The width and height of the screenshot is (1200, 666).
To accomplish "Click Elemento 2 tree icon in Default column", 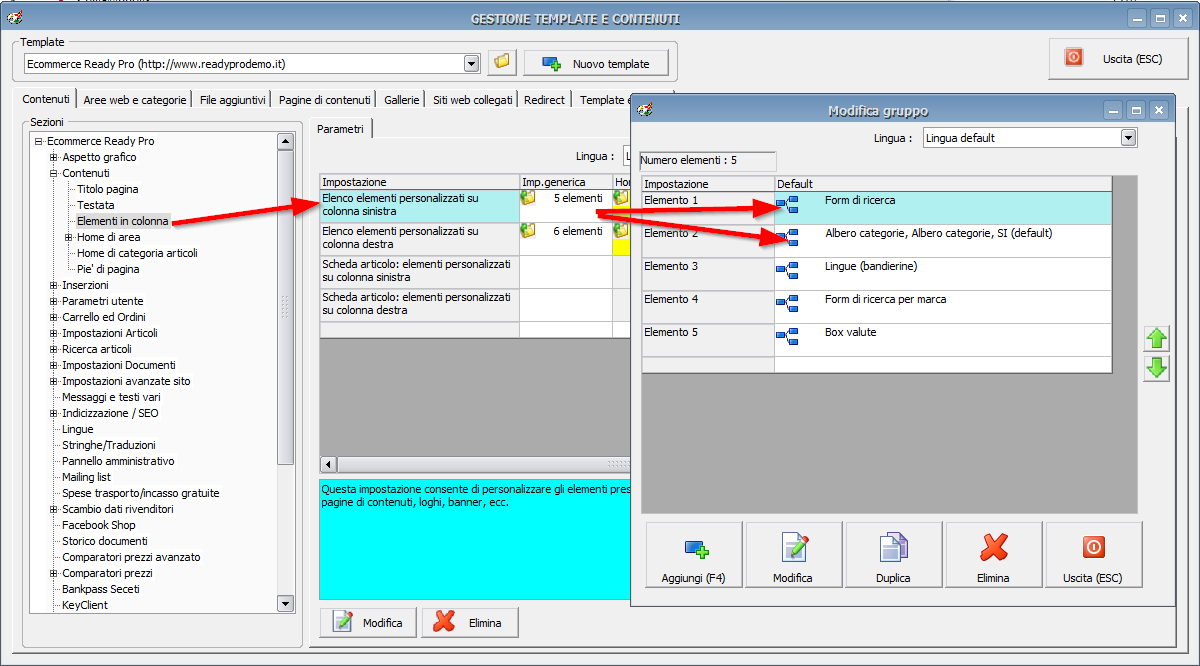I will click(787, 237).
